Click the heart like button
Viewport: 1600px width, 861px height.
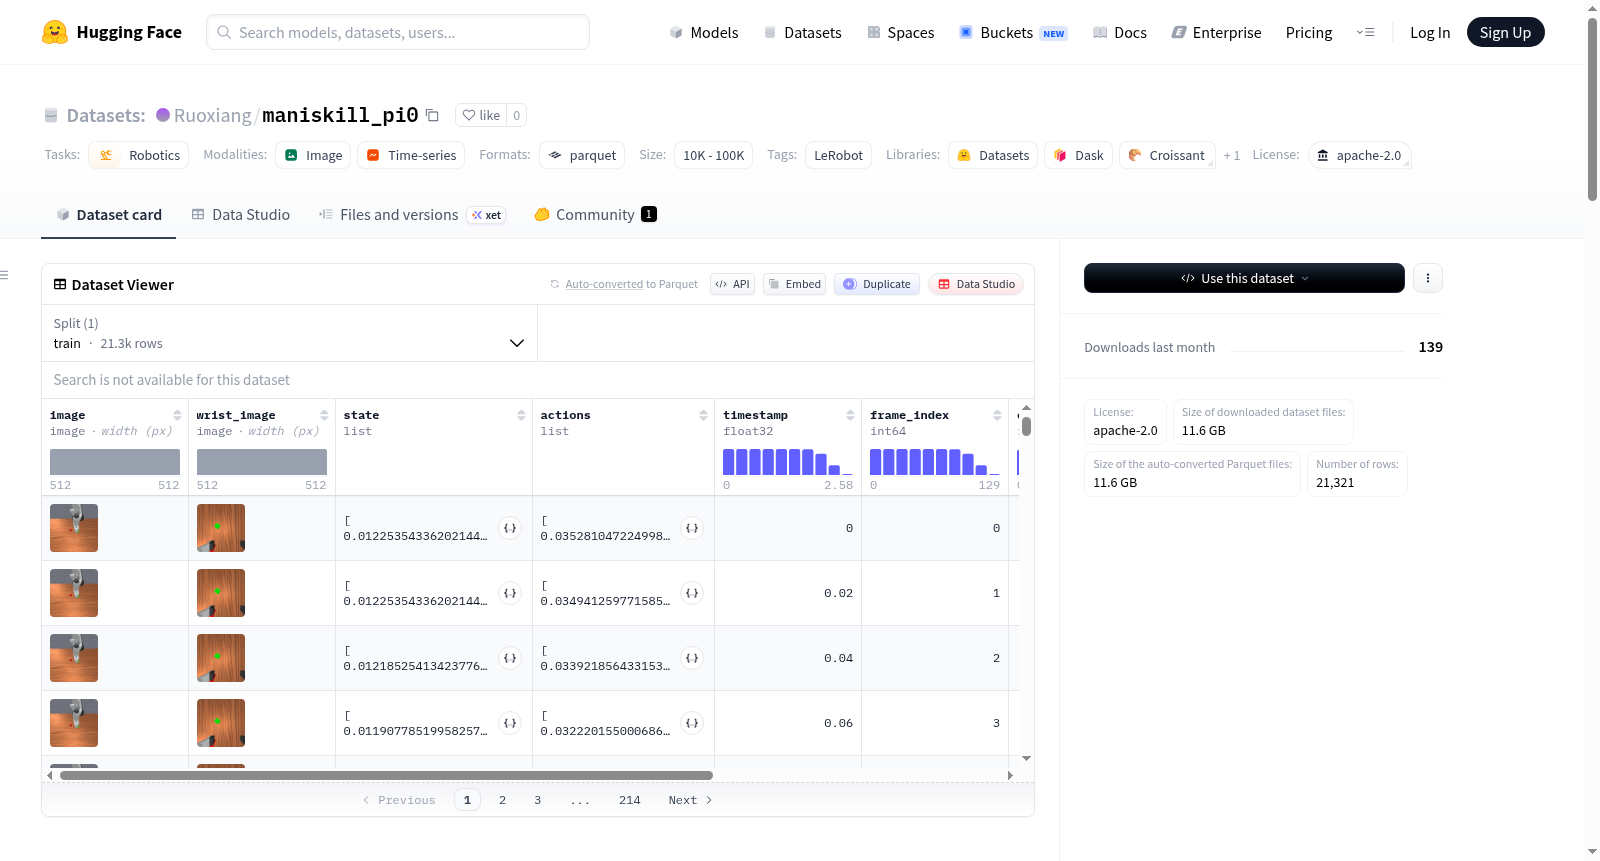click(481, 115)
